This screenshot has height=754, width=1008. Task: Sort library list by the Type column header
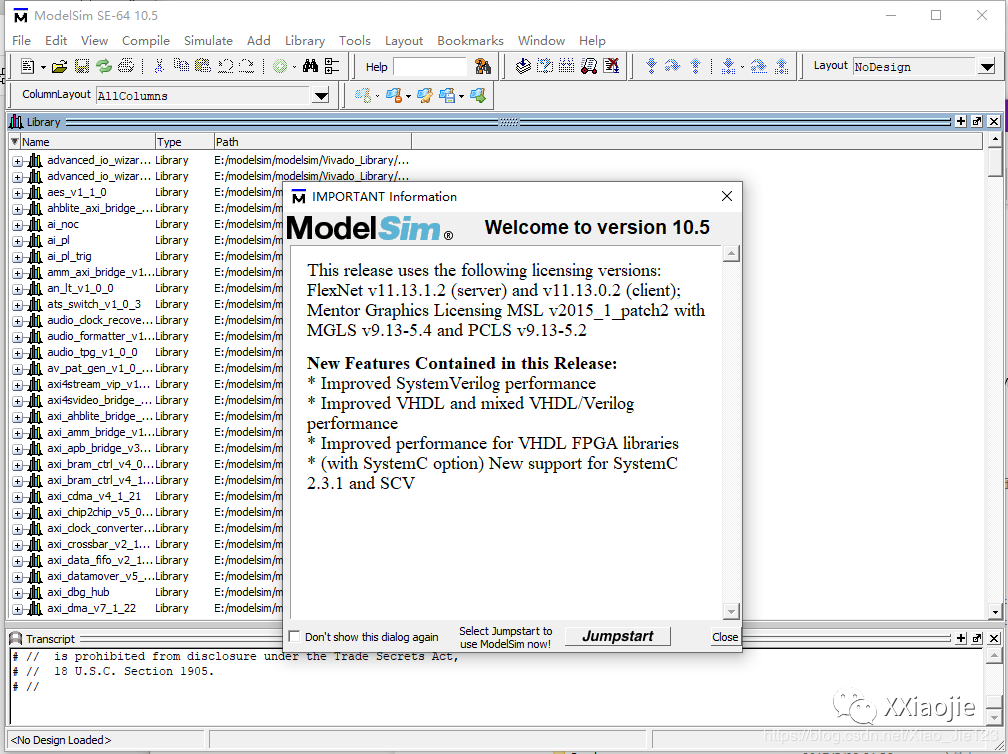tap(184, 141)
